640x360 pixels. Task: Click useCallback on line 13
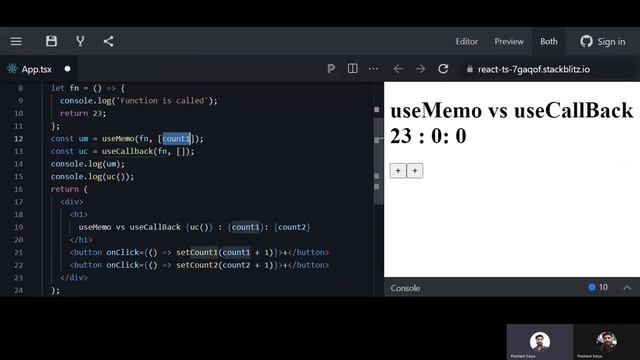(127, 151)
